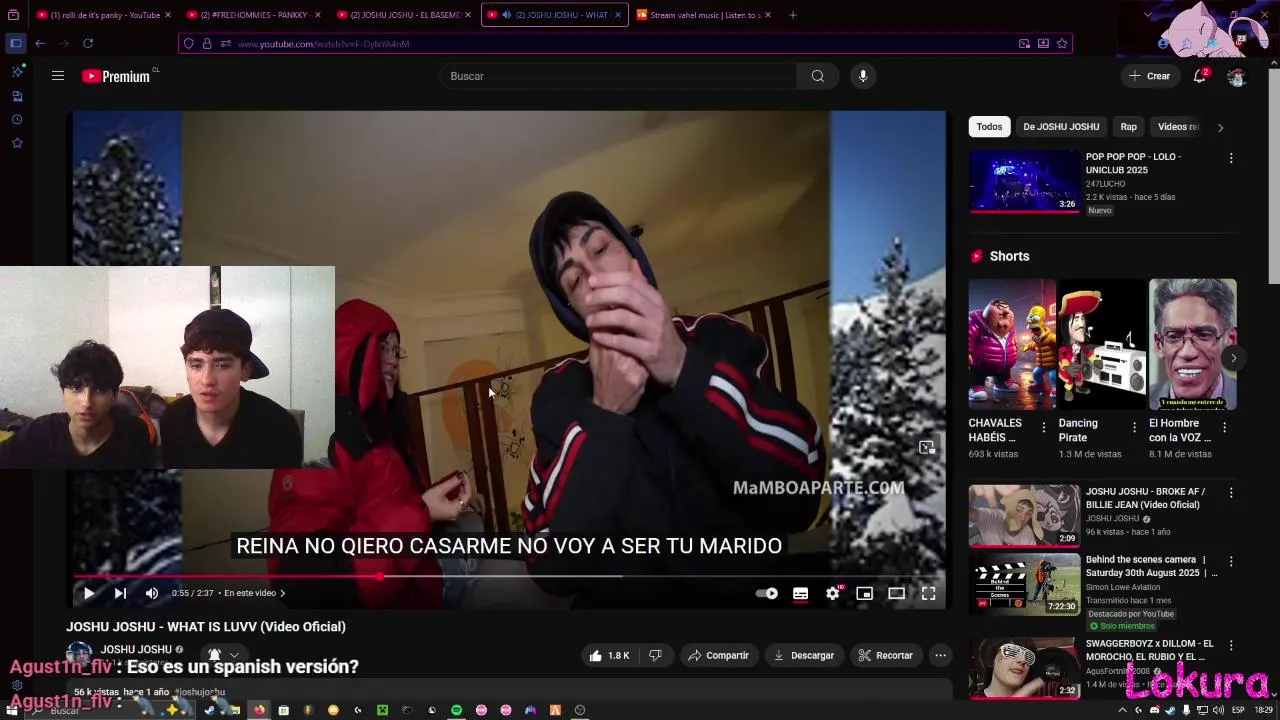
Task: Open the CHAVALES HABÉIS short
Action: point(1012,344)
